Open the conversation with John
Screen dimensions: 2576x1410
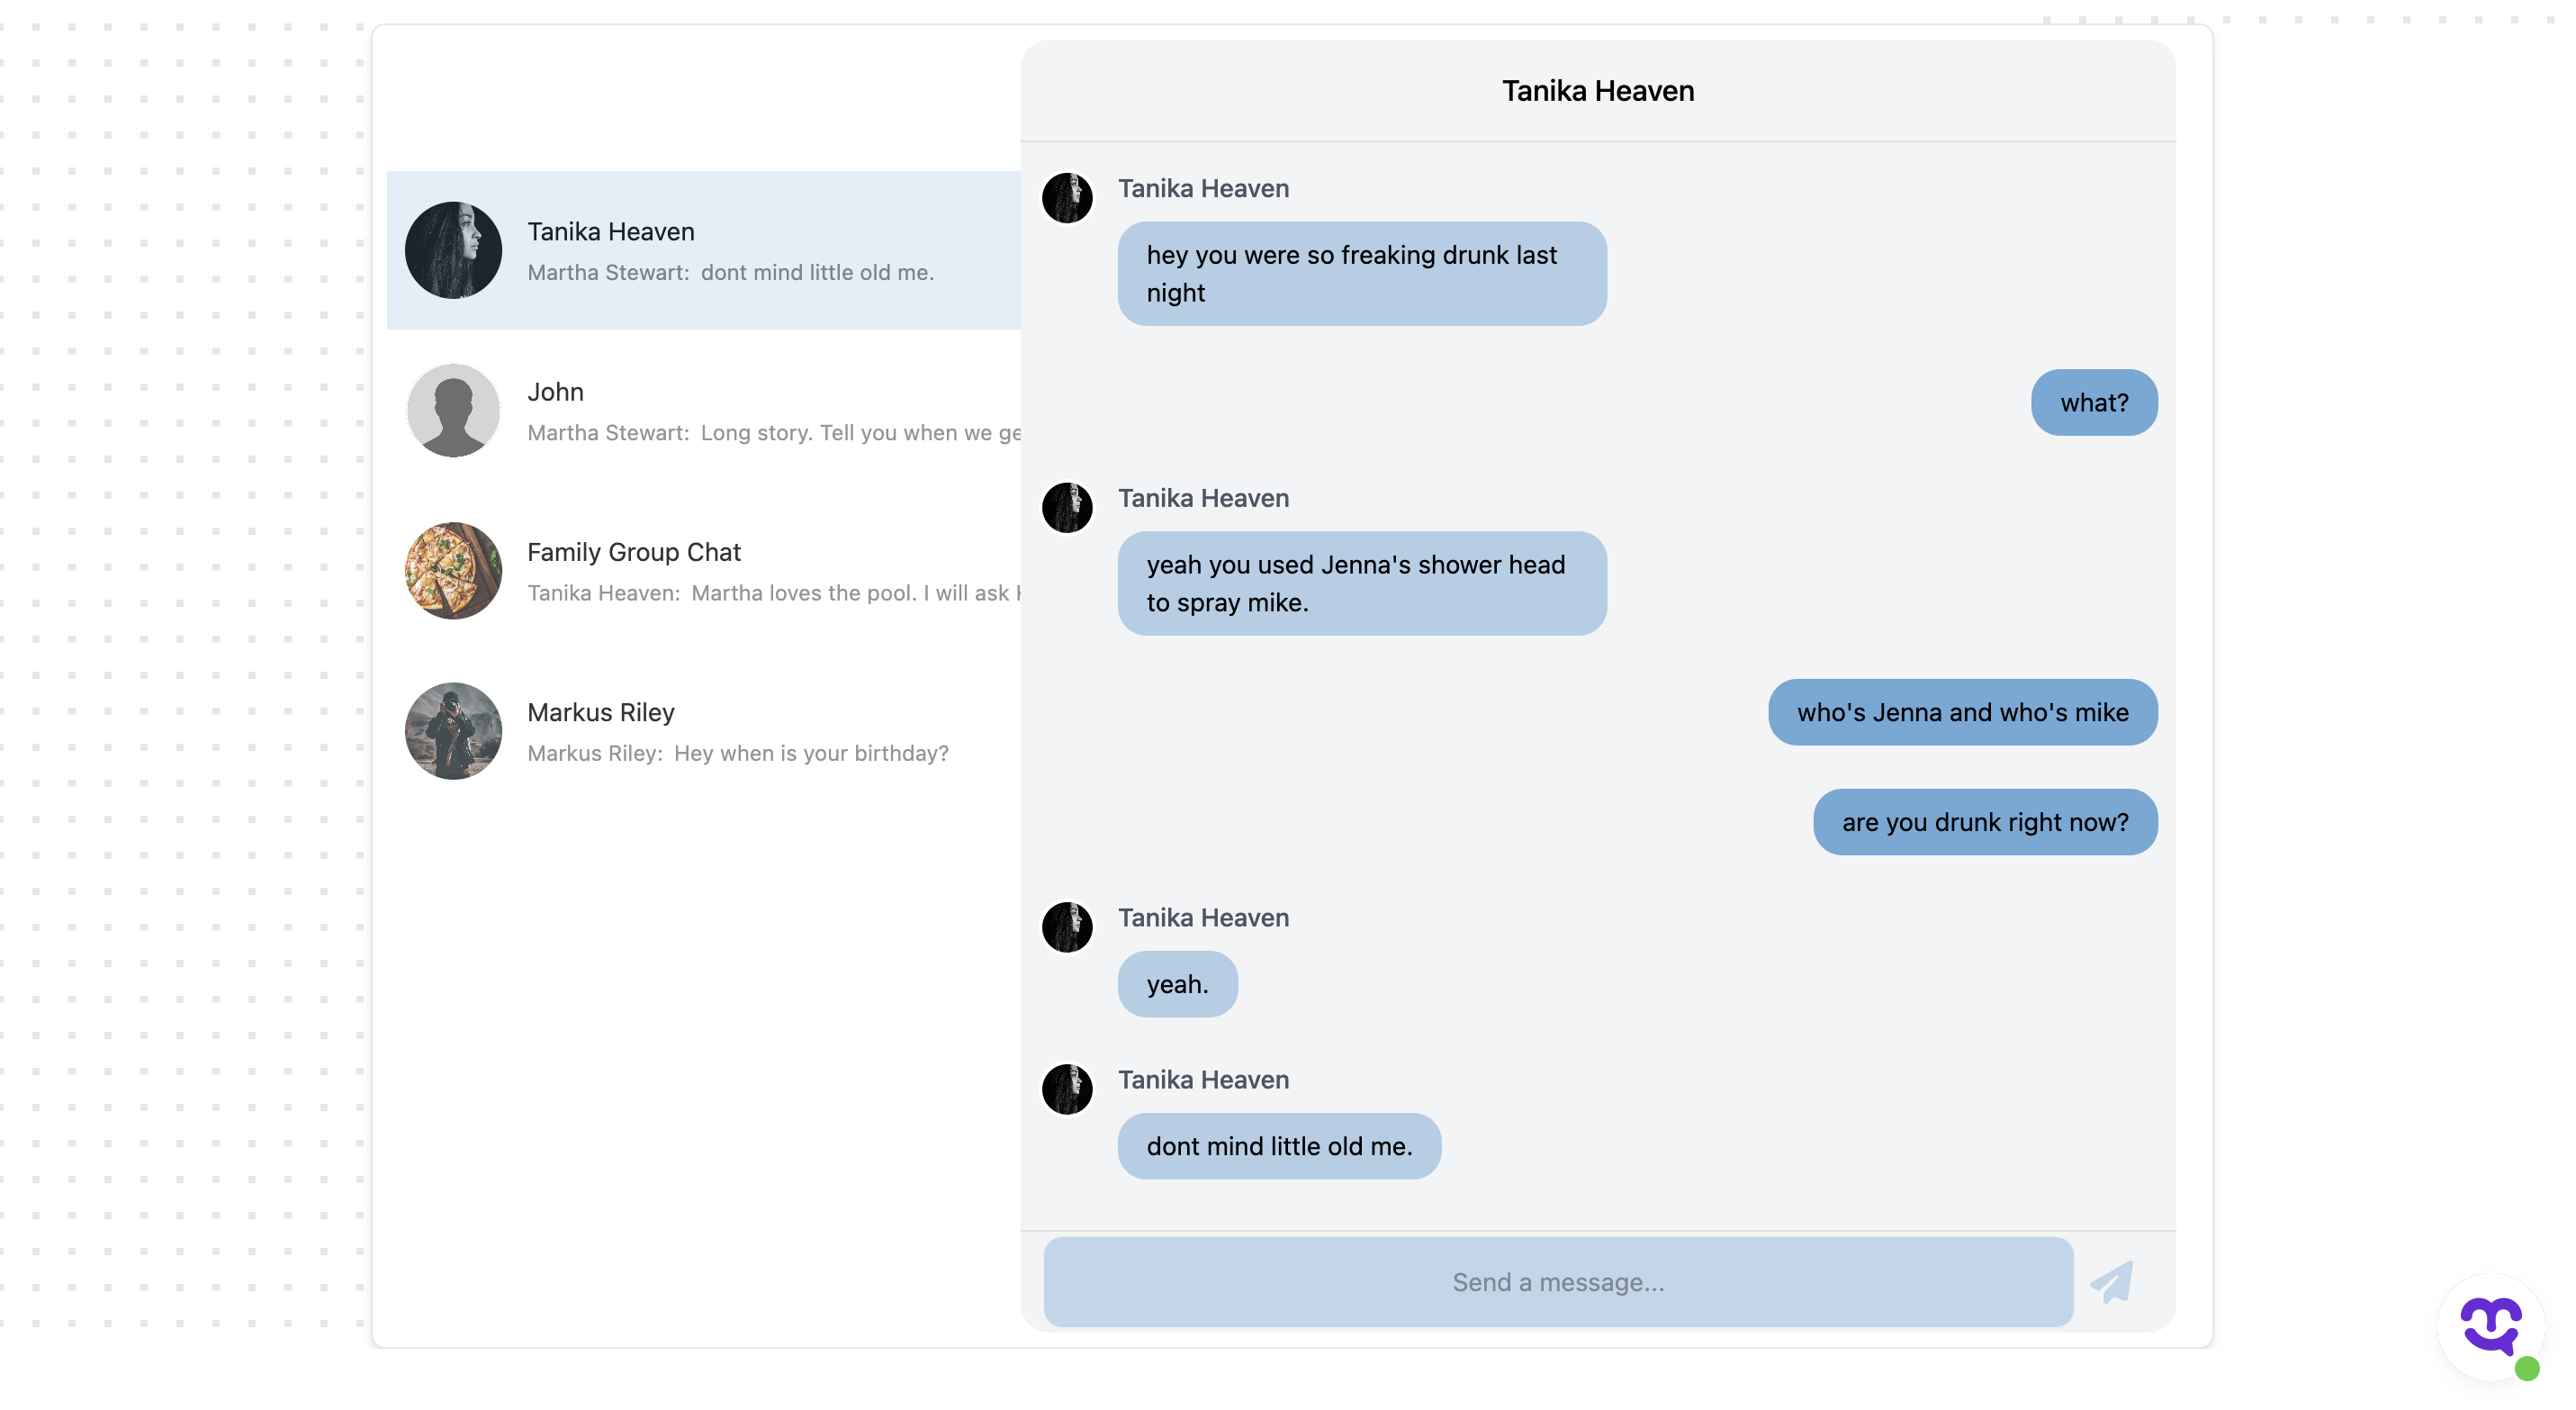pos(700,410)
